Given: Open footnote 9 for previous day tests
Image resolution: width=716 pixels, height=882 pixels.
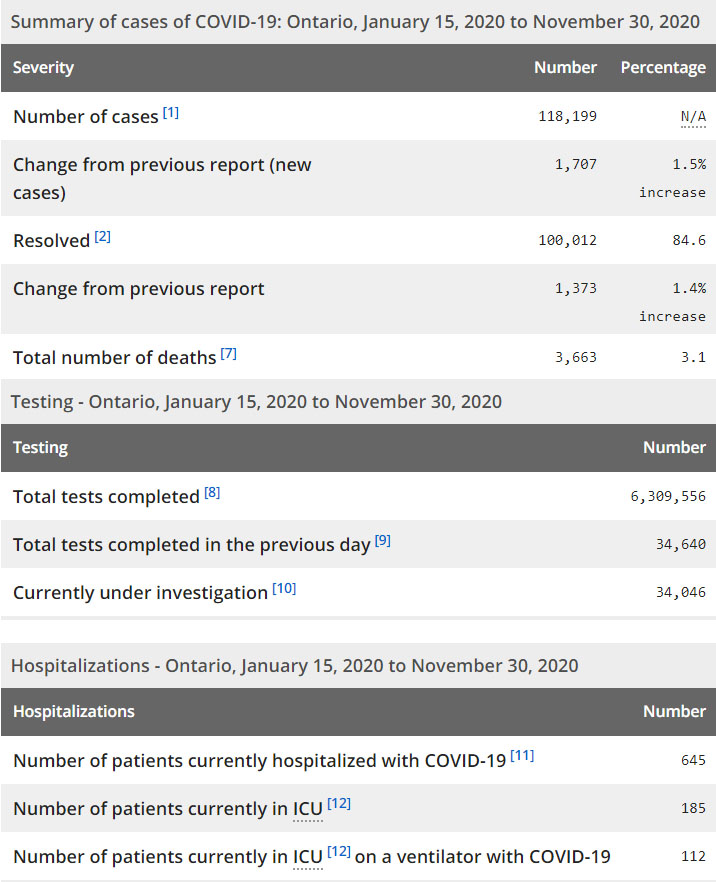Looking at the screenshot, I should tap(382, 541).
